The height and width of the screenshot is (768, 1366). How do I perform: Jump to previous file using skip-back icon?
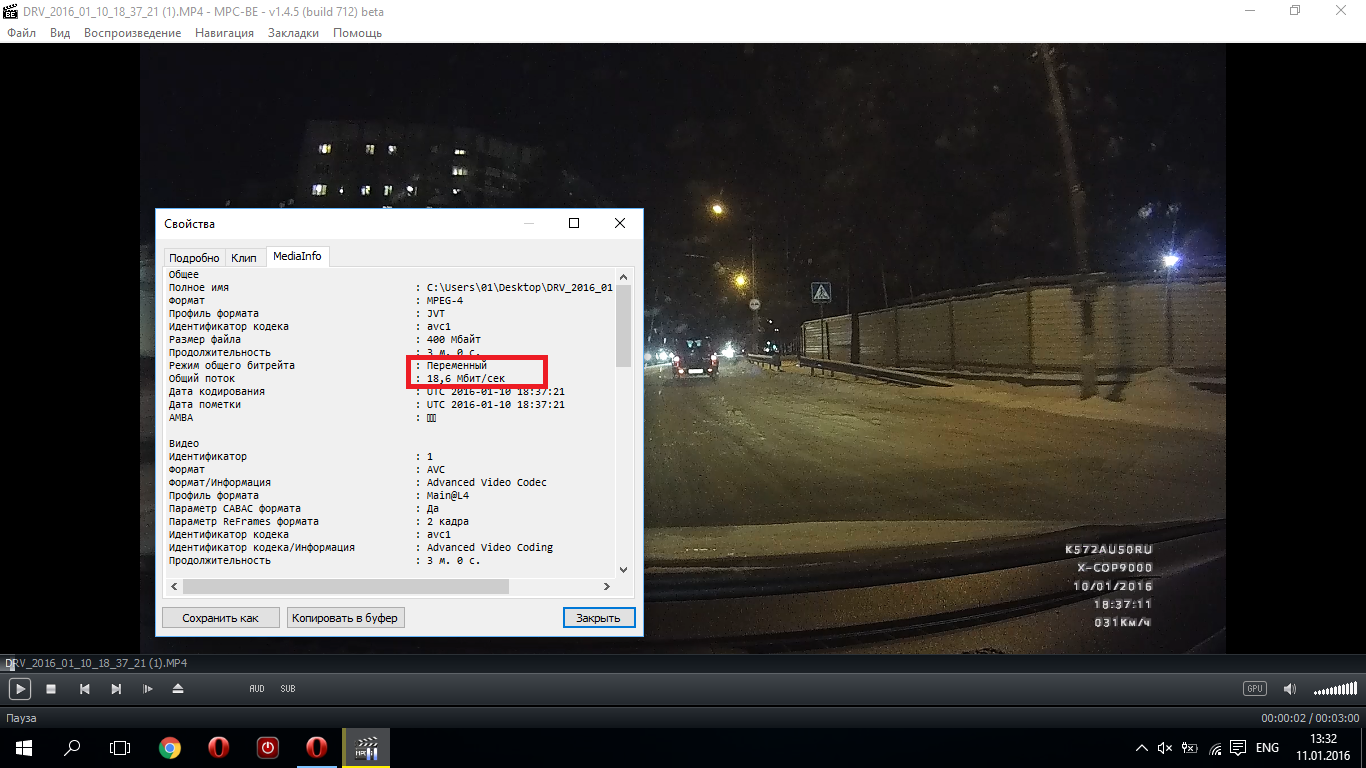85,689
